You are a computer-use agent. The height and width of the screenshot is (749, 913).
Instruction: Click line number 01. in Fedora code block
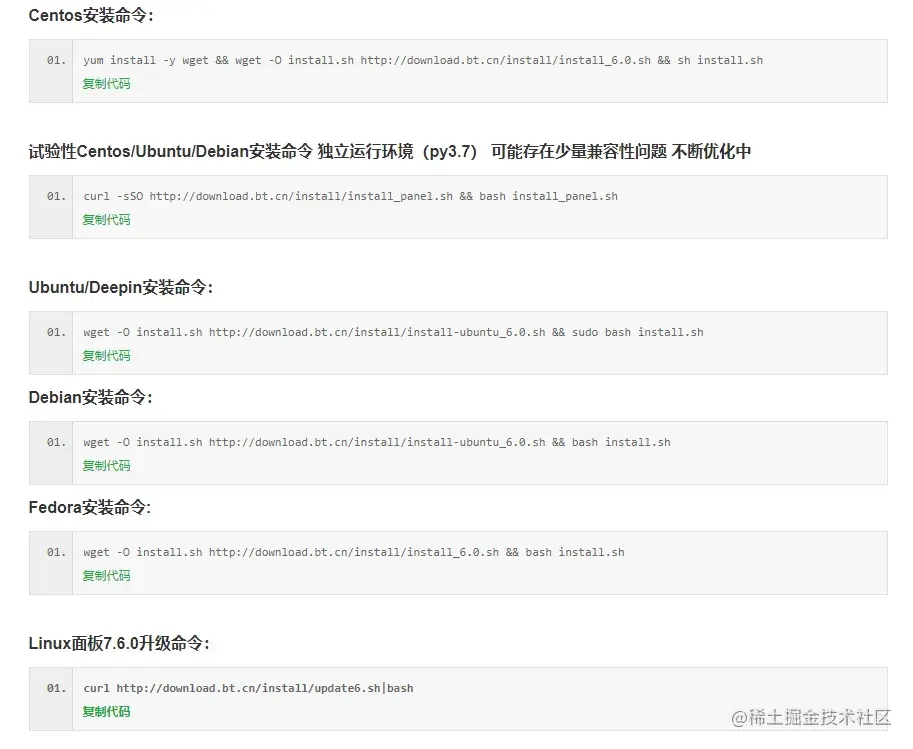[x=56, y=552]
